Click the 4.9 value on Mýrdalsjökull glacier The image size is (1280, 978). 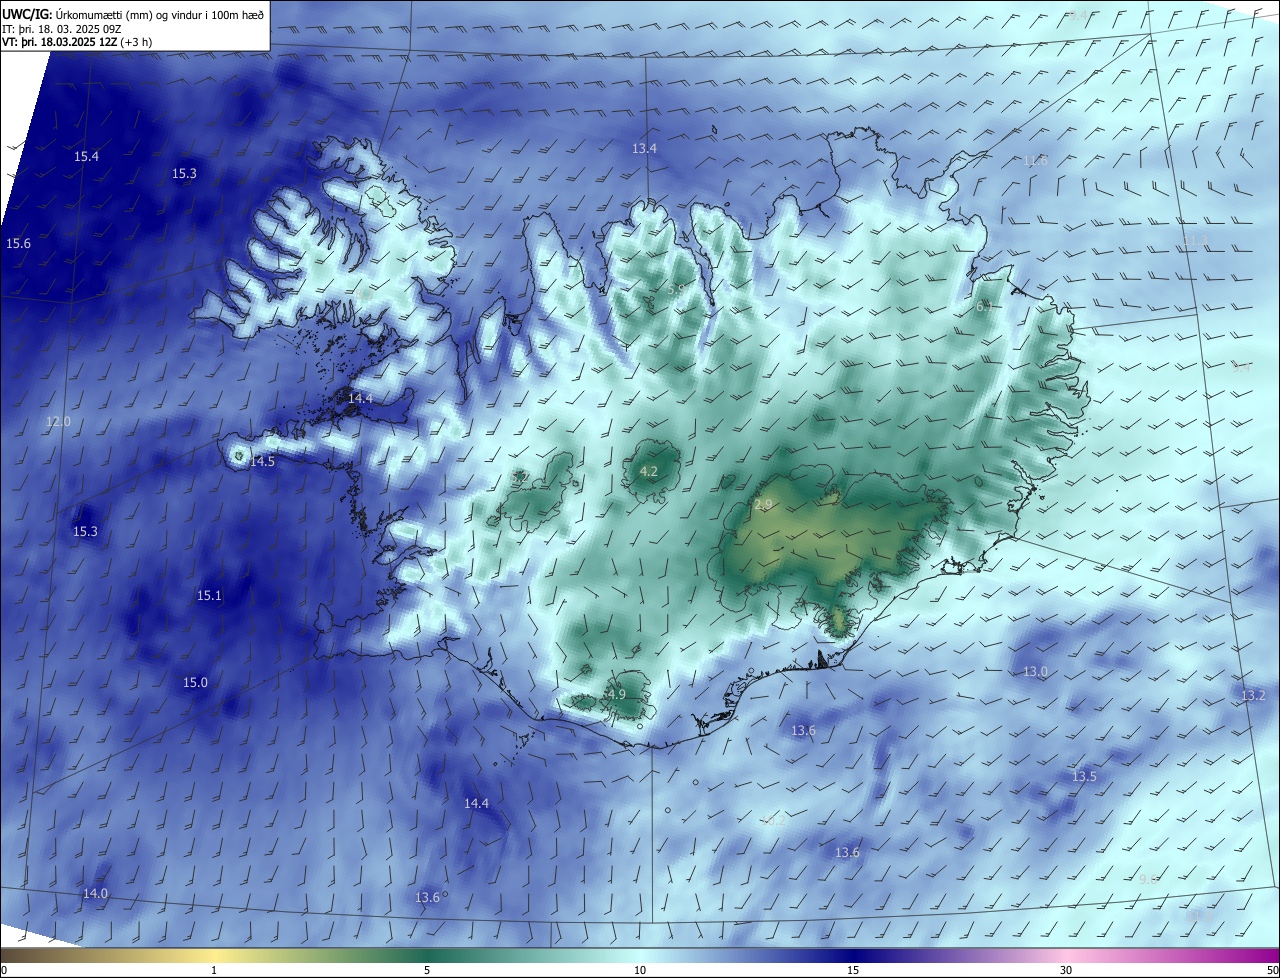[616, 695]
